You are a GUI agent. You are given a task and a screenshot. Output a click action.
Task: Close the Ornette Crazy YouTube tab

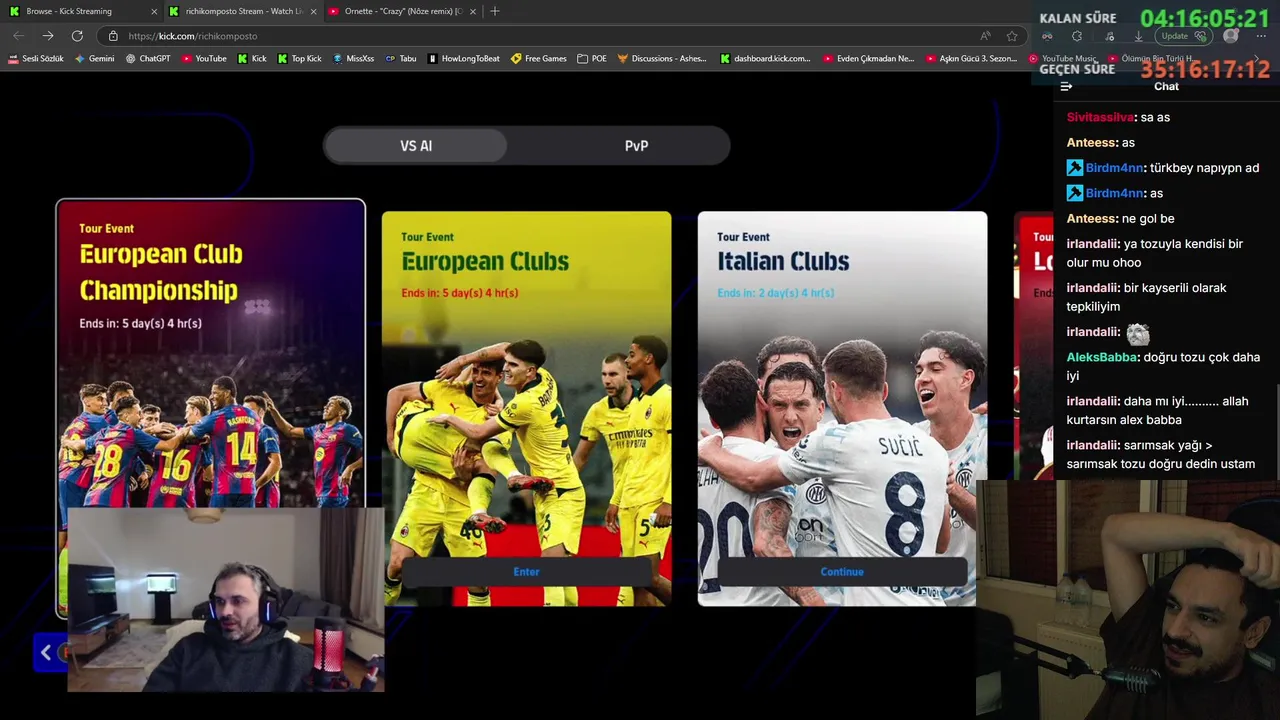point(472,11)
